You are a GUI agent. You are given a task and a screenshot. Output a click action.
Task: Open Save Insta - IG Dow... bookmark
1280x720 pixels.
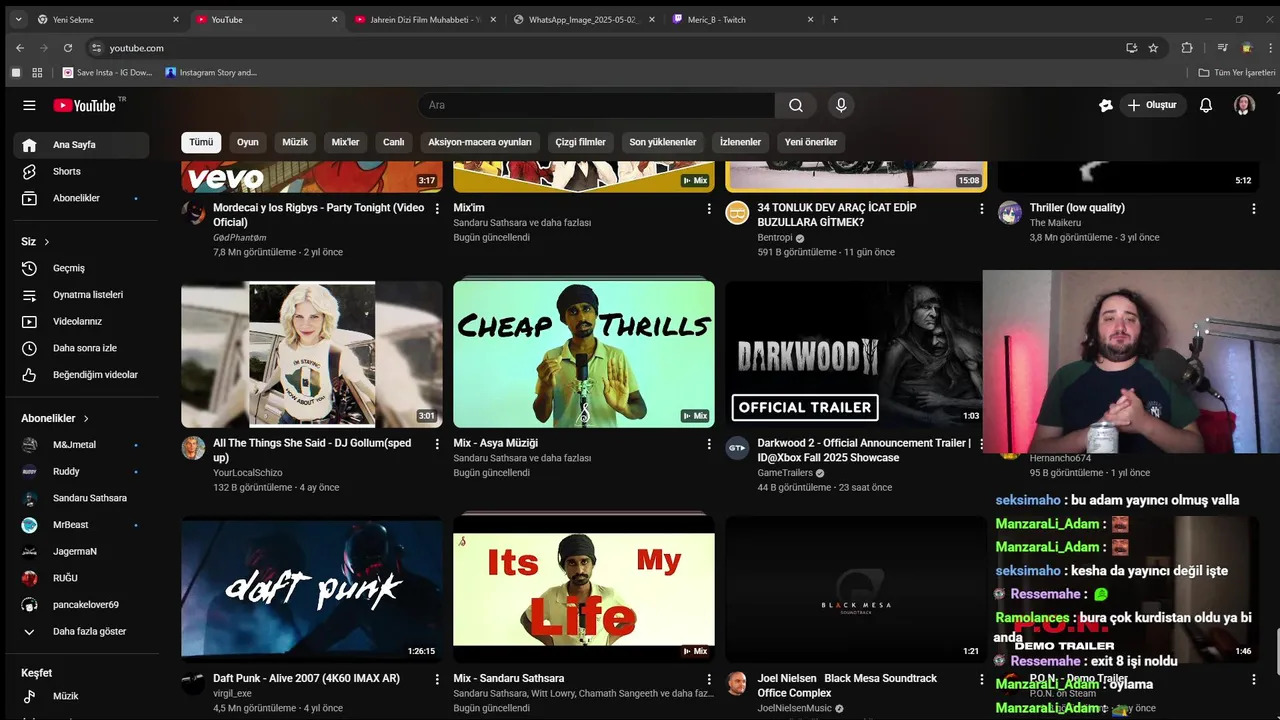click(108, 72)
